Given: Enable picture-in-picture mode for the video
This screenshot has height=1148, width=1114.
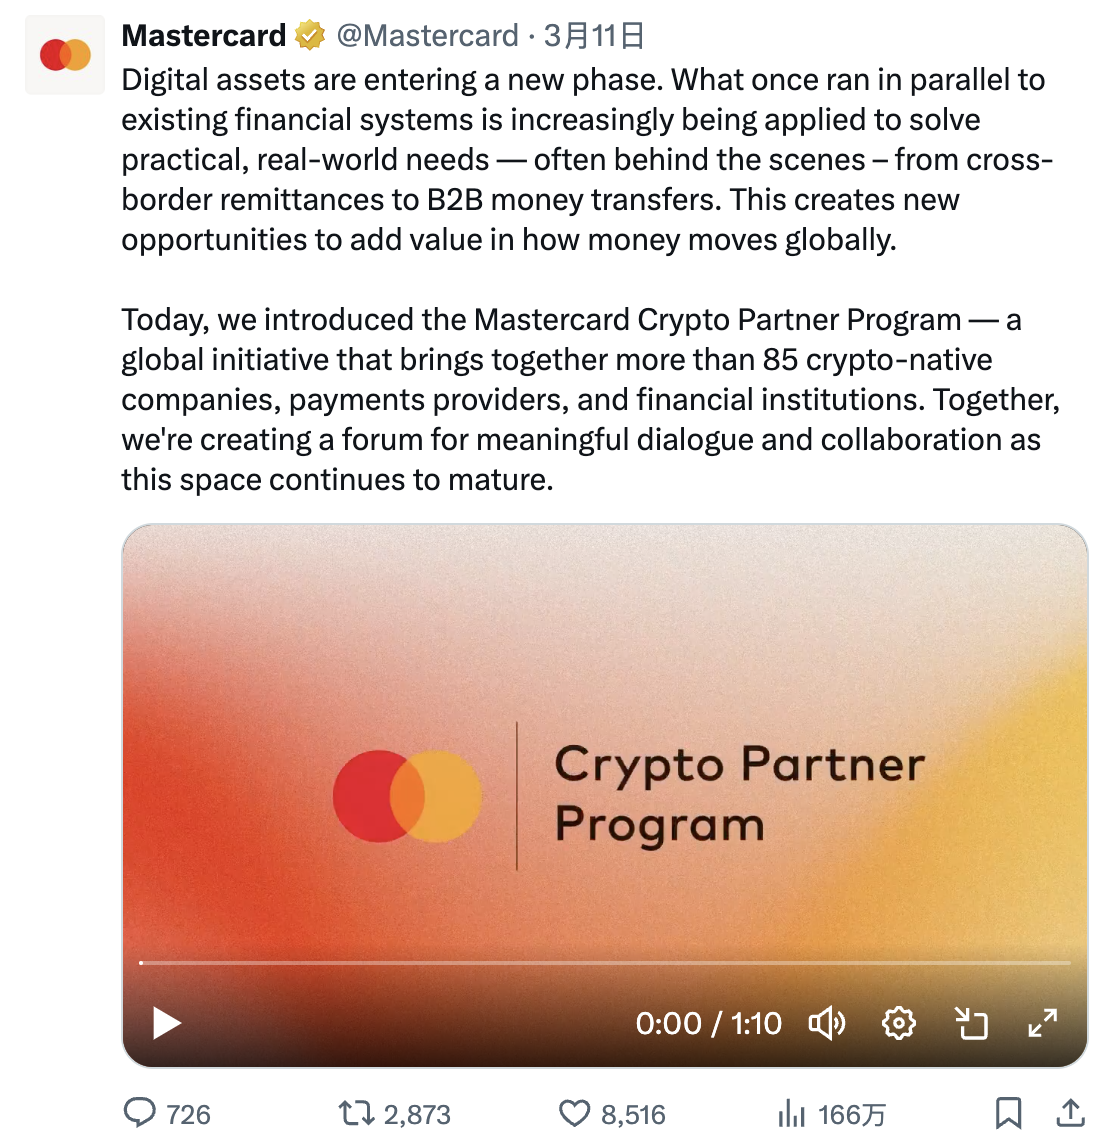Looking at the screenshot, I should (x=969, y=1023).
